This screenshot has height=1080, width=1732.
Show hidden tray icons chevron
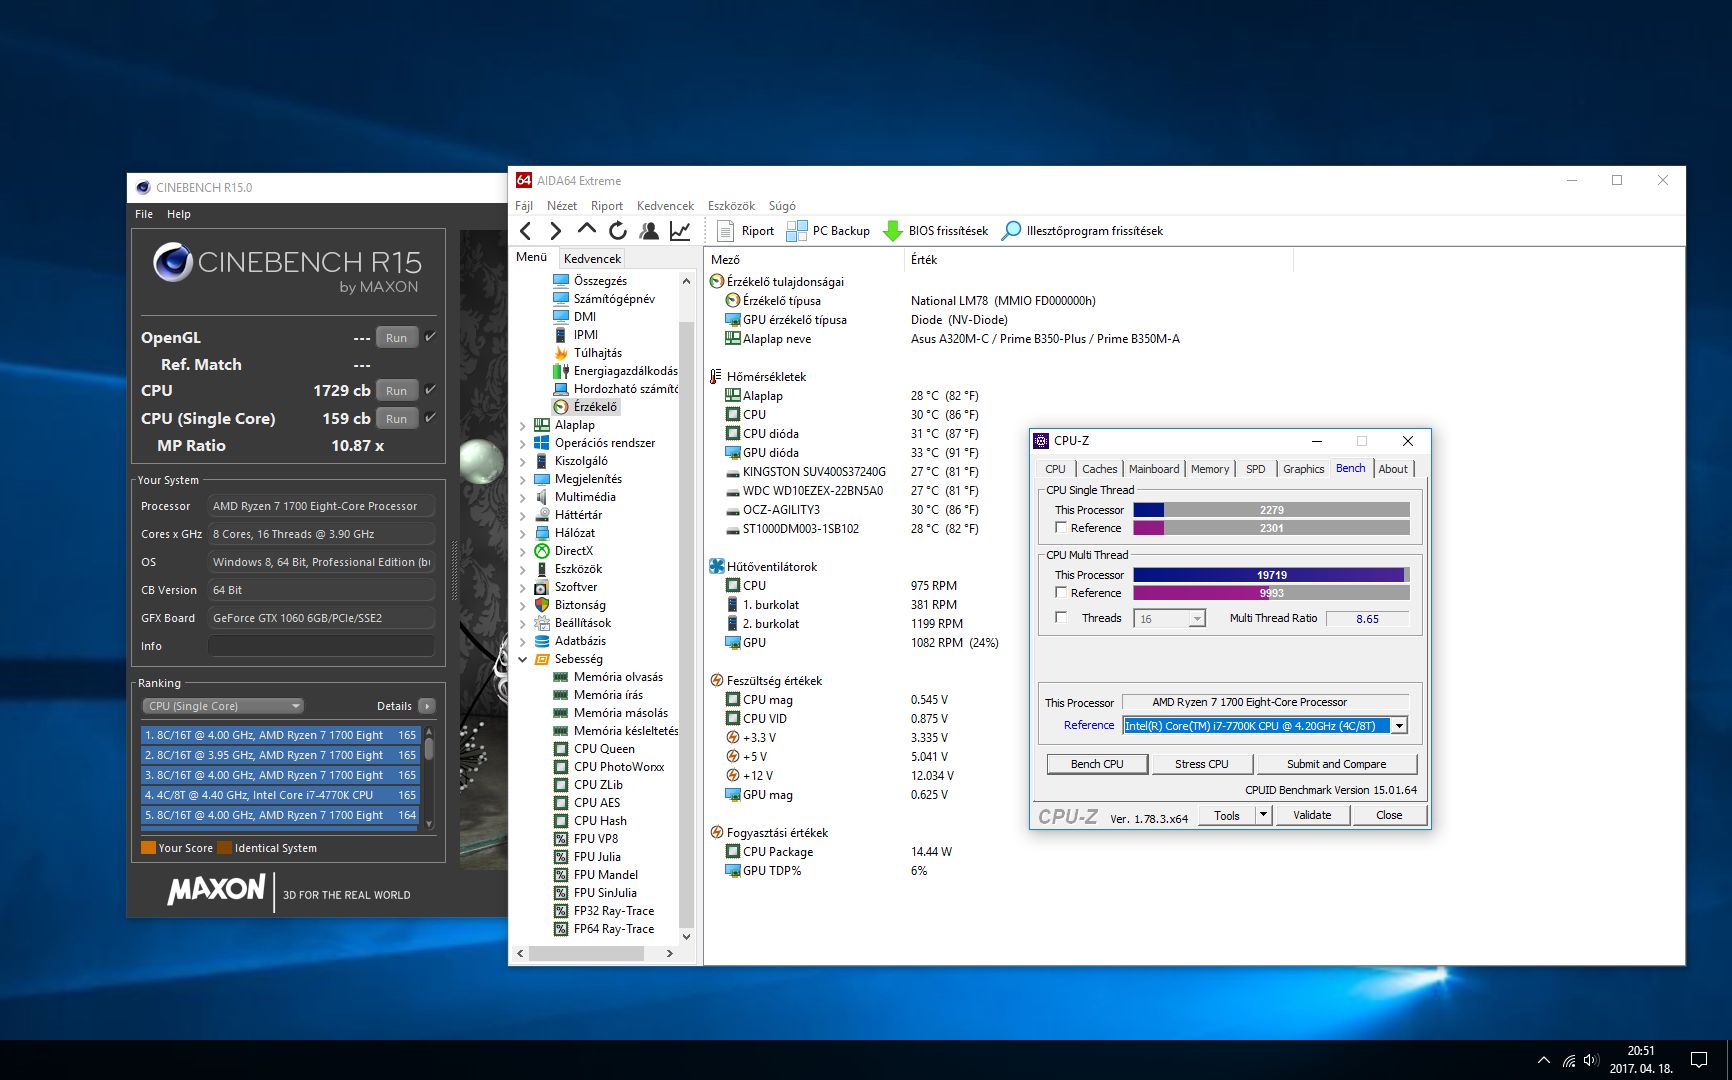pyautogui.click(x=1544, y=1060)
